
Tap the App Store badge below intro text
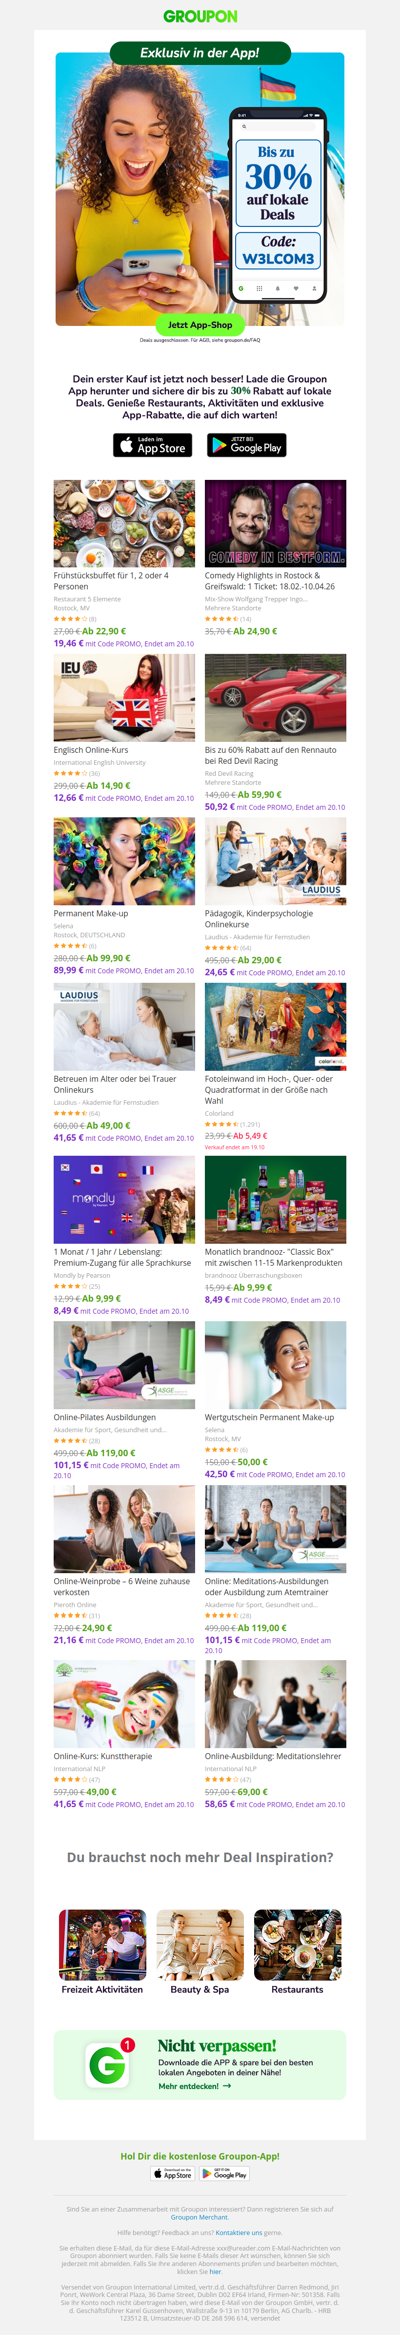tap(152, 445)
